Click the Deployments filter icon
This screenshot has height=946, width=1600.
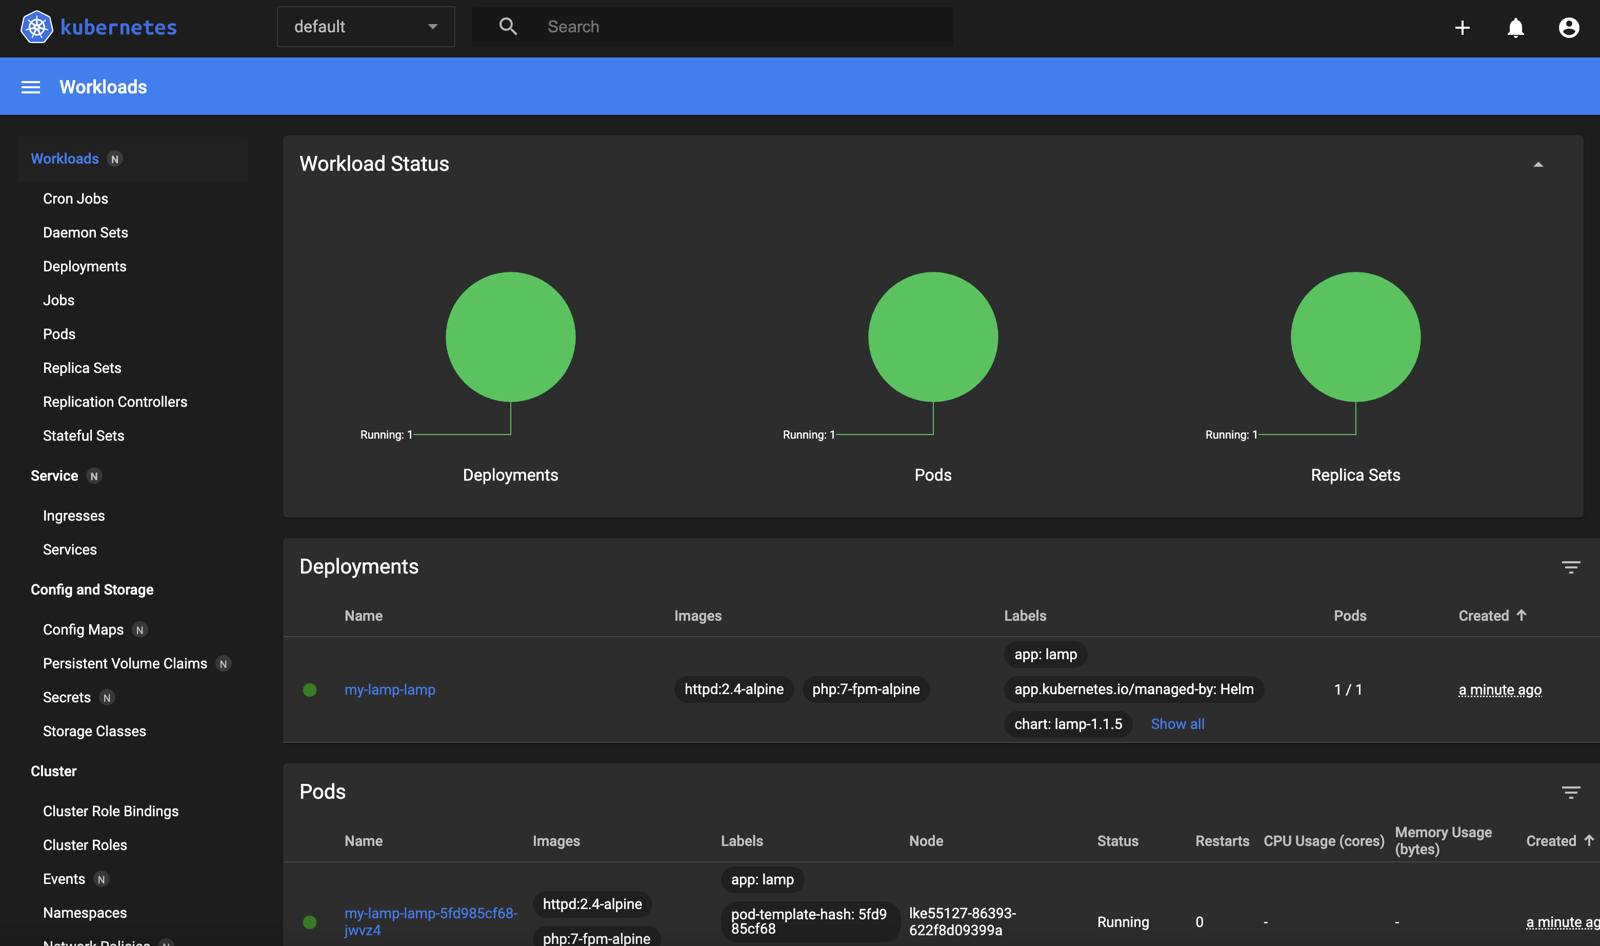(1570, 567)
